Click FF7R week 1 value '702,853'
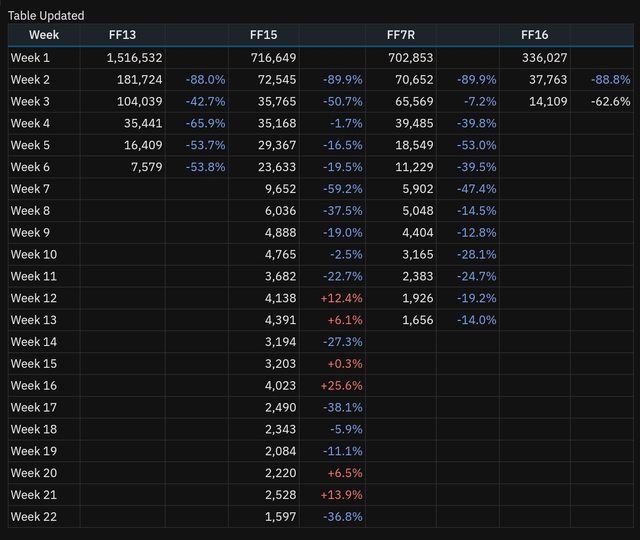 (x=411, y=58)
